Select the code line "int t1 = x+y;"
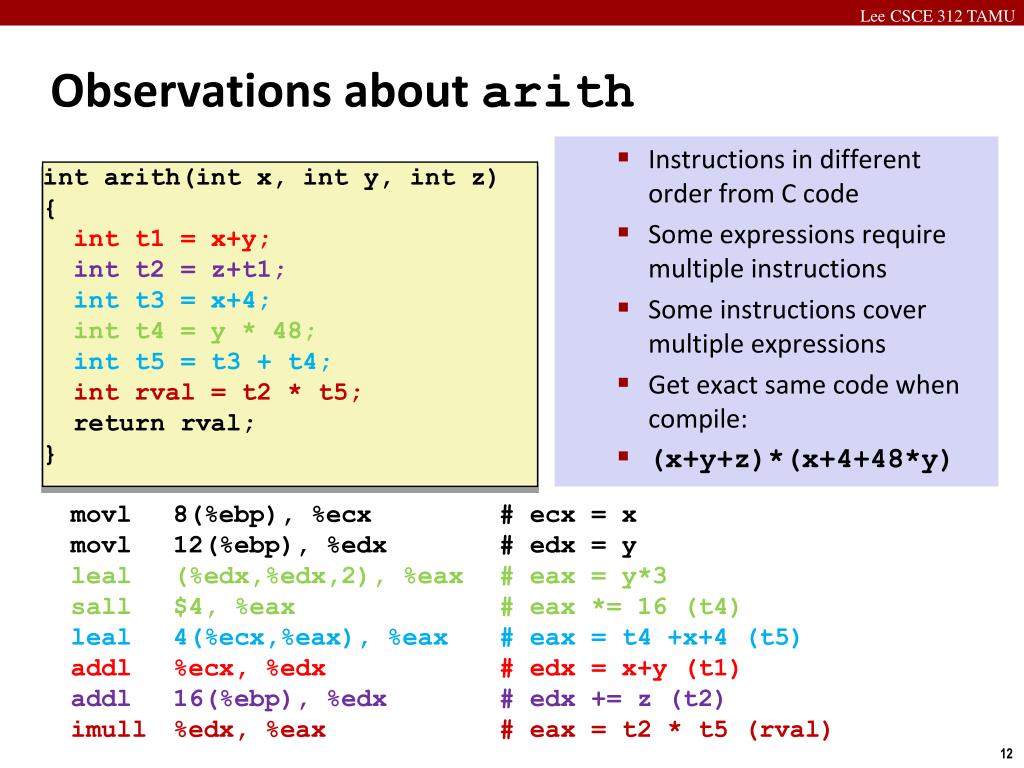The height and width of the screenshot is (768, 1024). pyautogui.click(x=171, y=238)
